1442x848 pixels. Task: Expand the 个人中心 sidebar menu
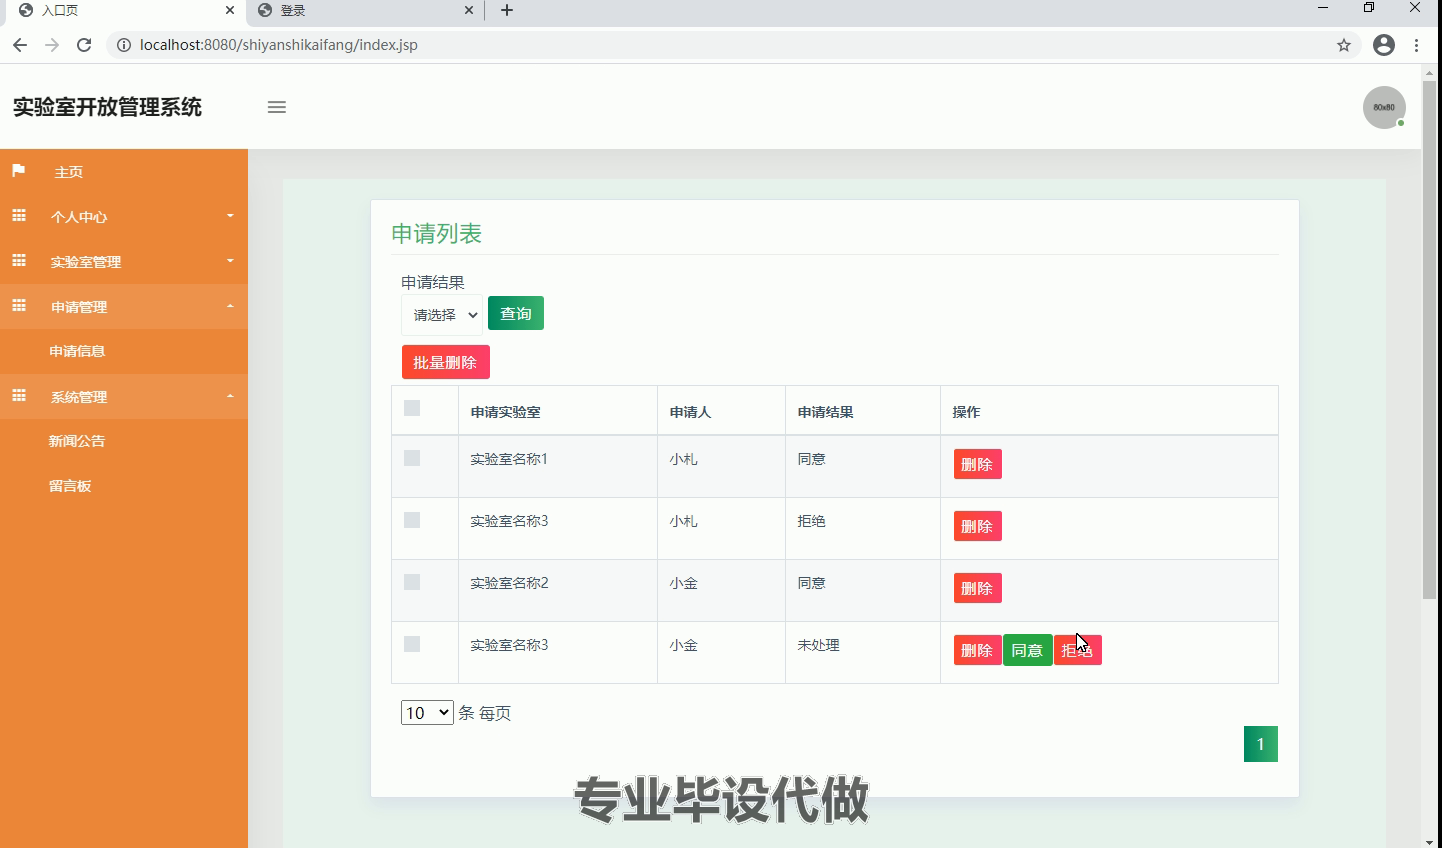click(x=124, y=216)
